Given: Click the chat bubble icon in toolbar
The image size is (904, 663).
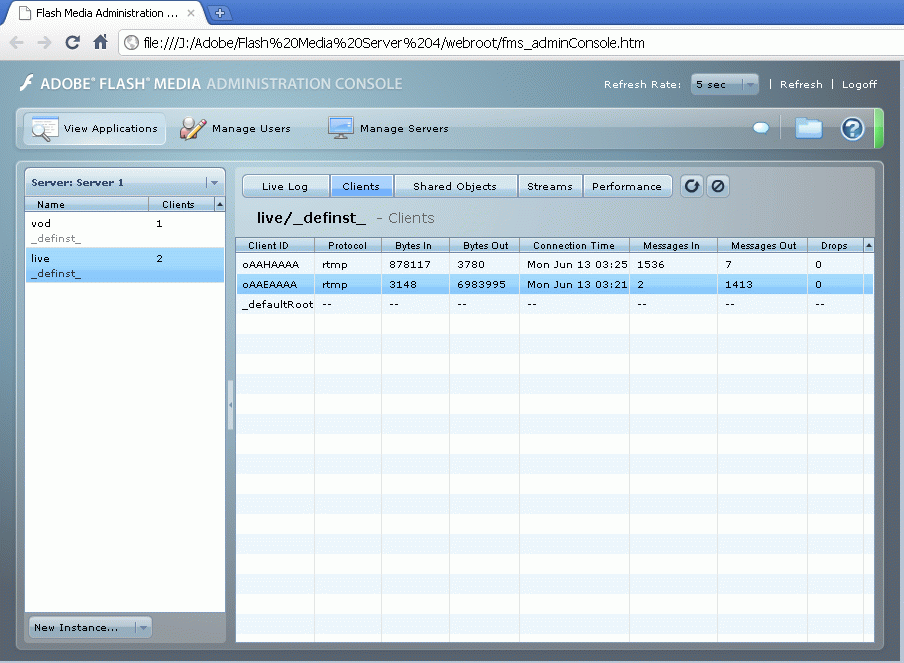Looking at the screenshot, I should [761, 128].
